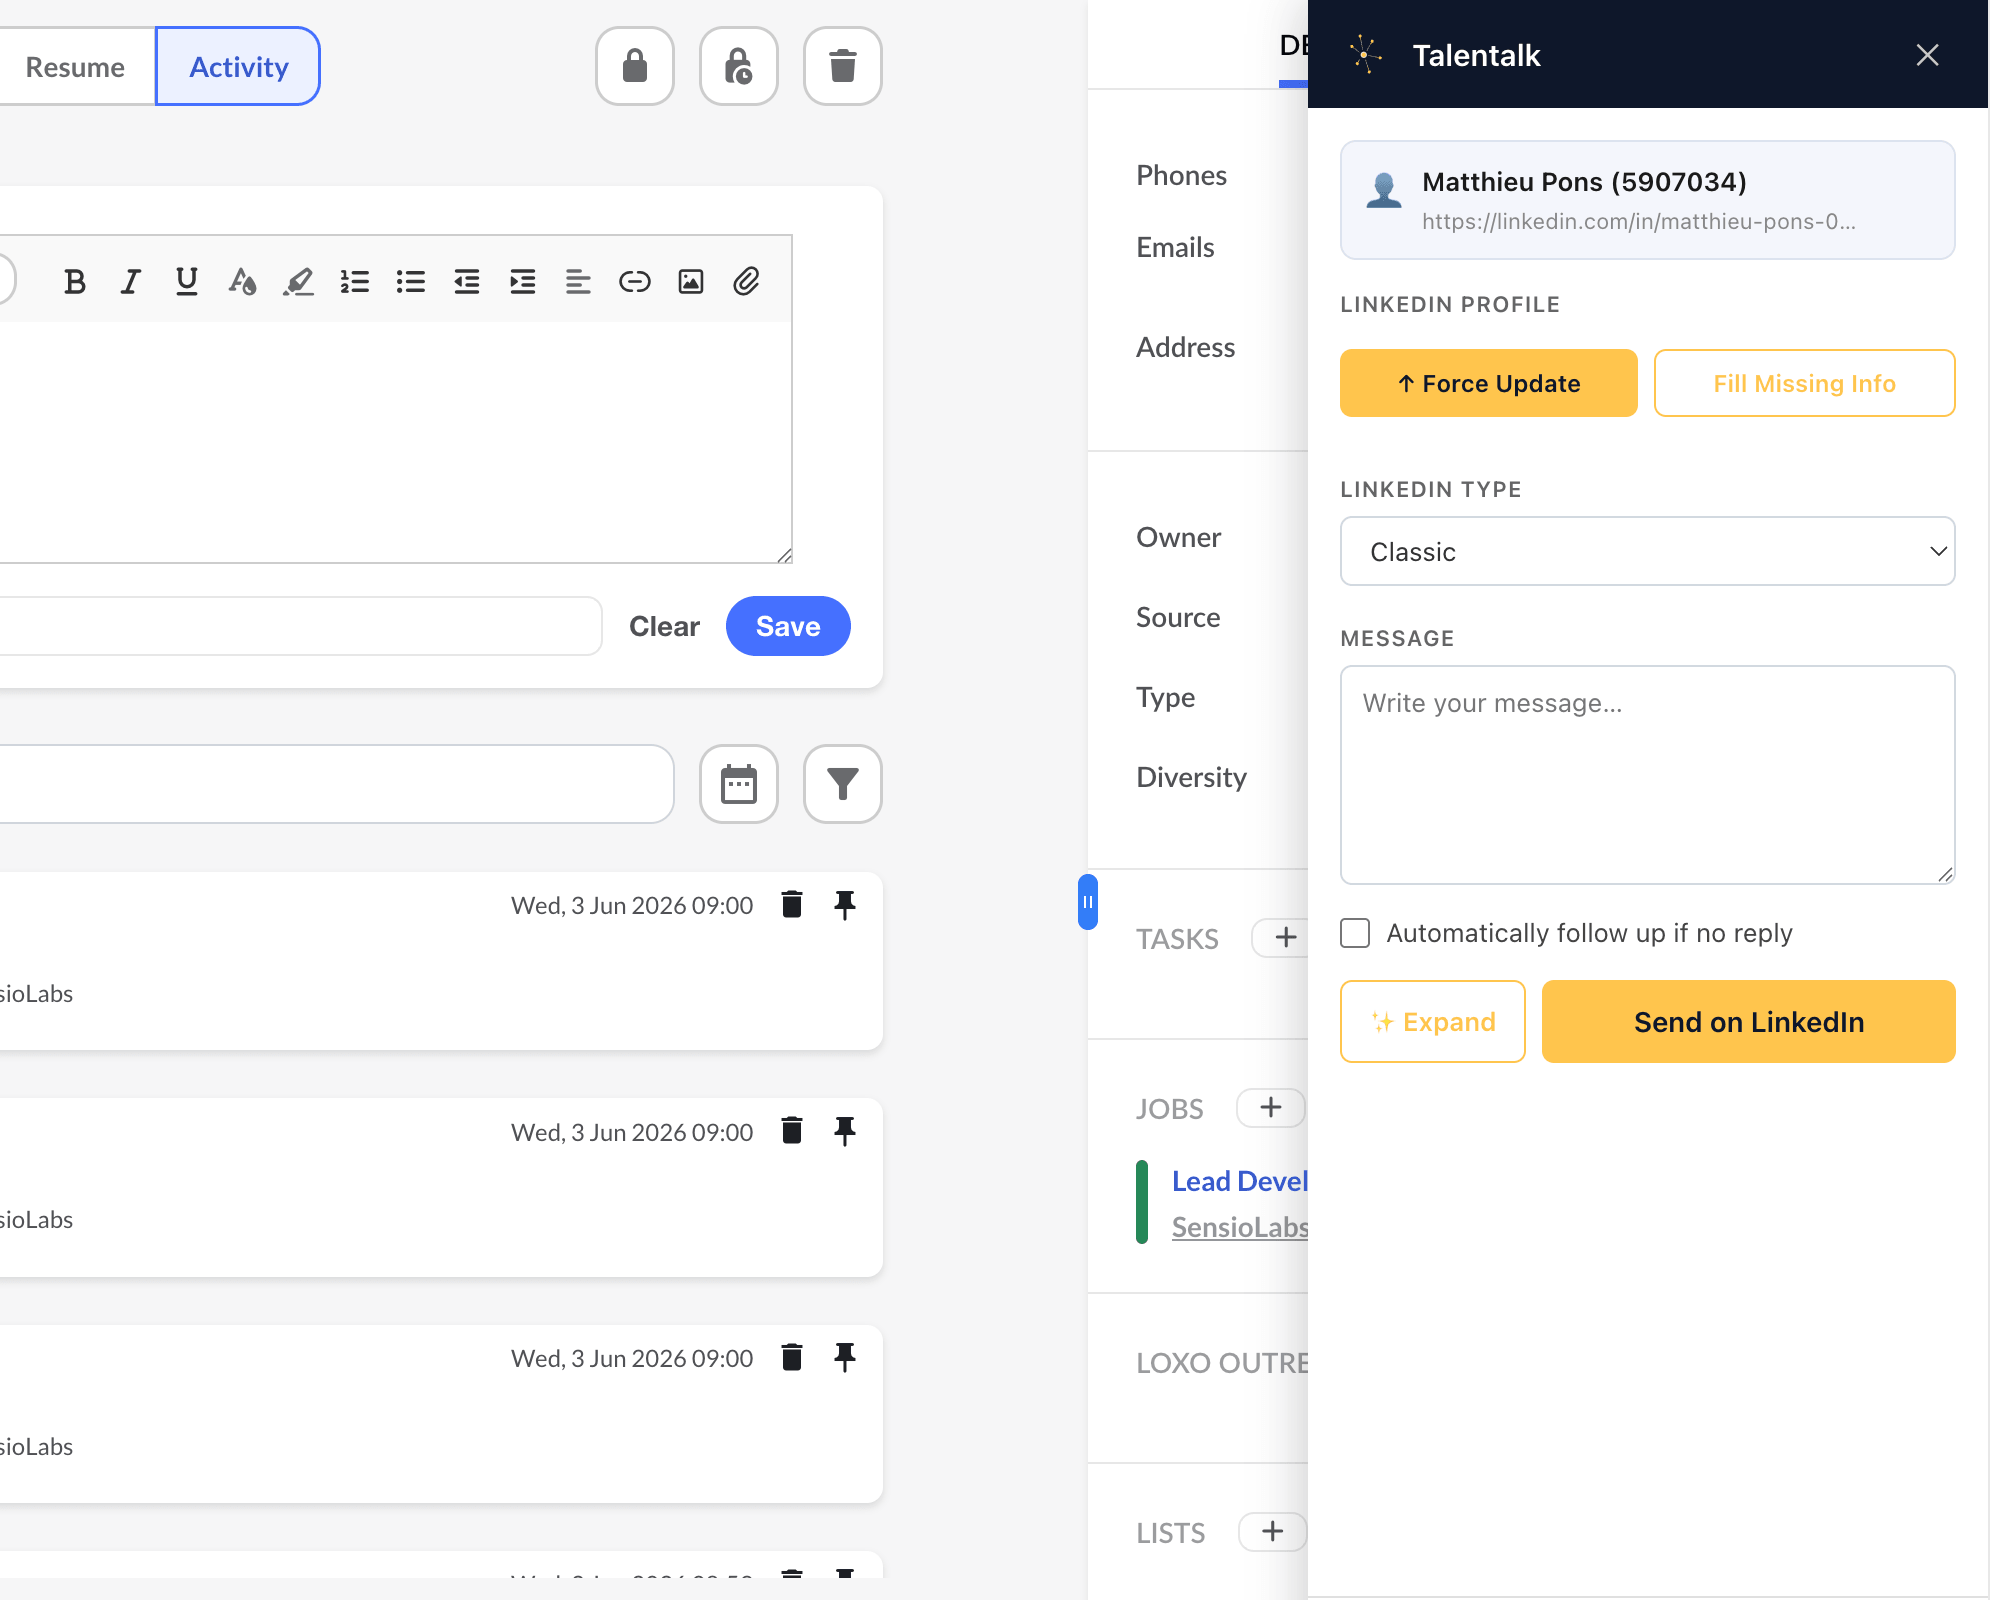Click the LOXO OUTRE section heading

click(x=1222, y=1363)
